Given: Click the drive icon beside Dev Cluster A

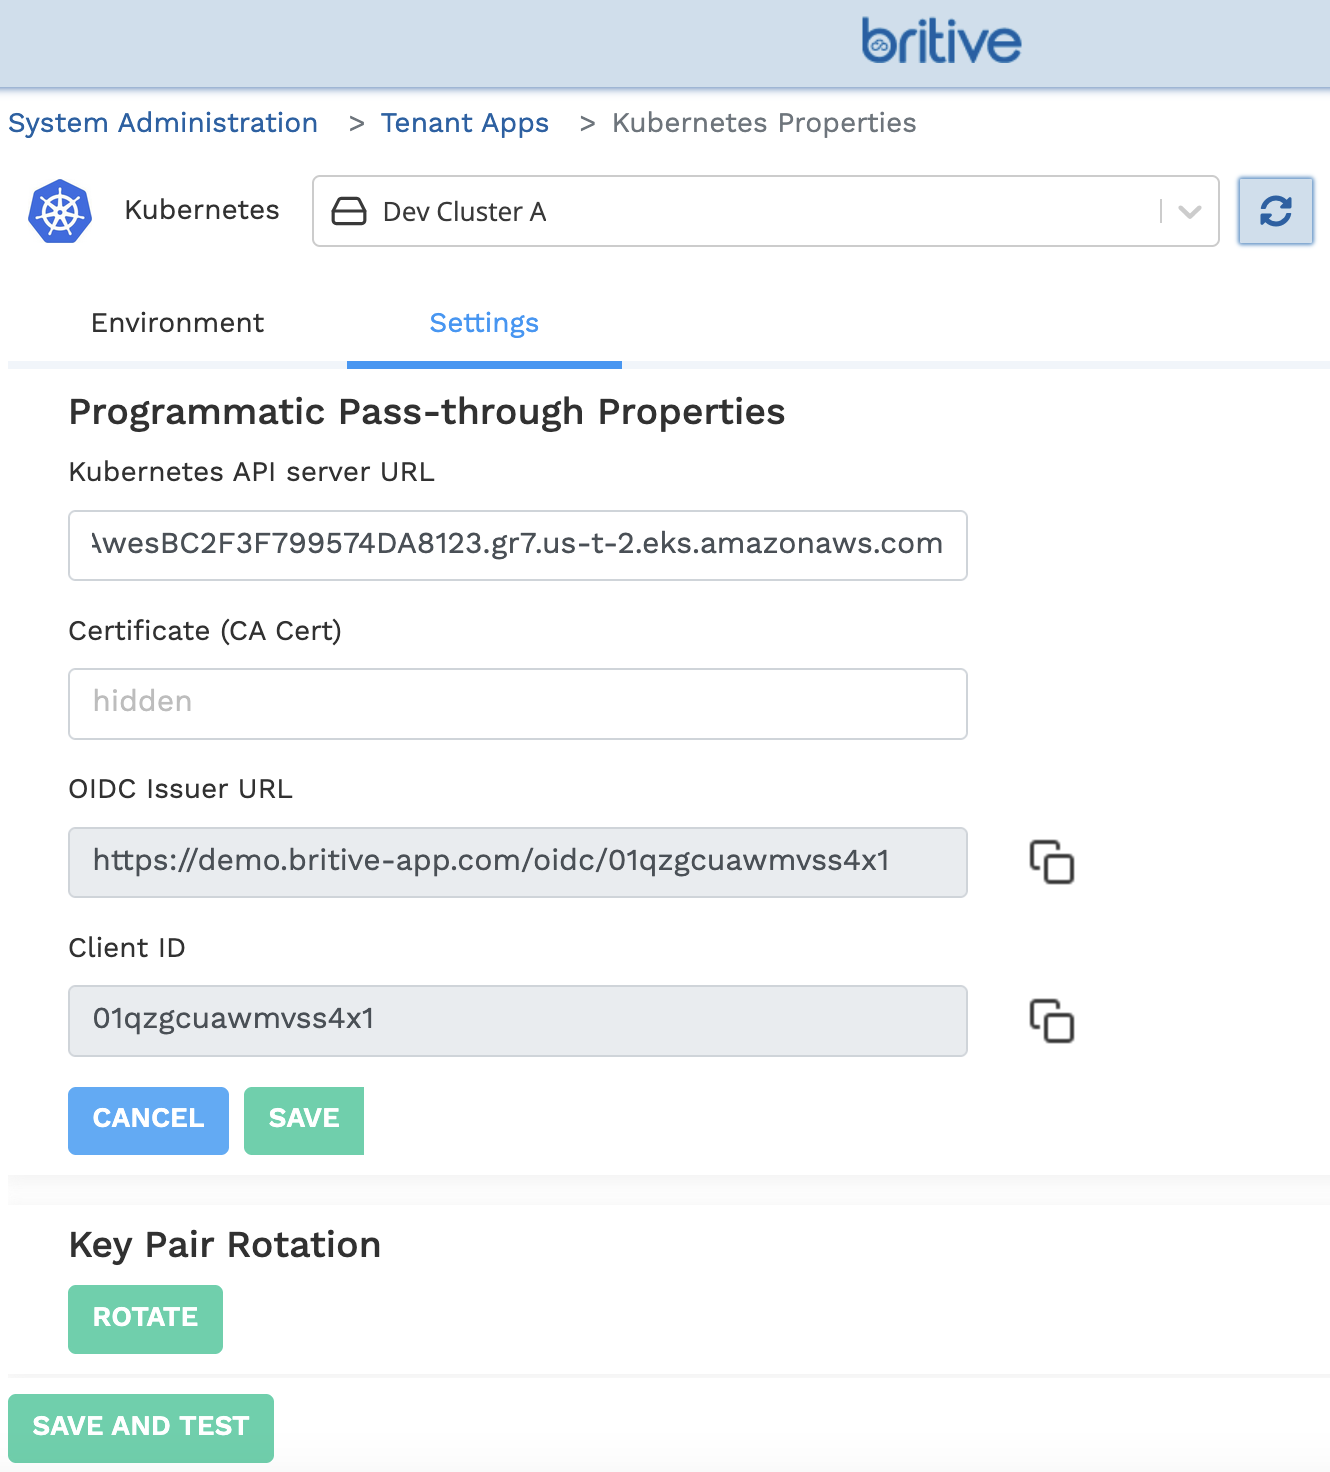Looking at the screenshot, I should coord(349,212).
